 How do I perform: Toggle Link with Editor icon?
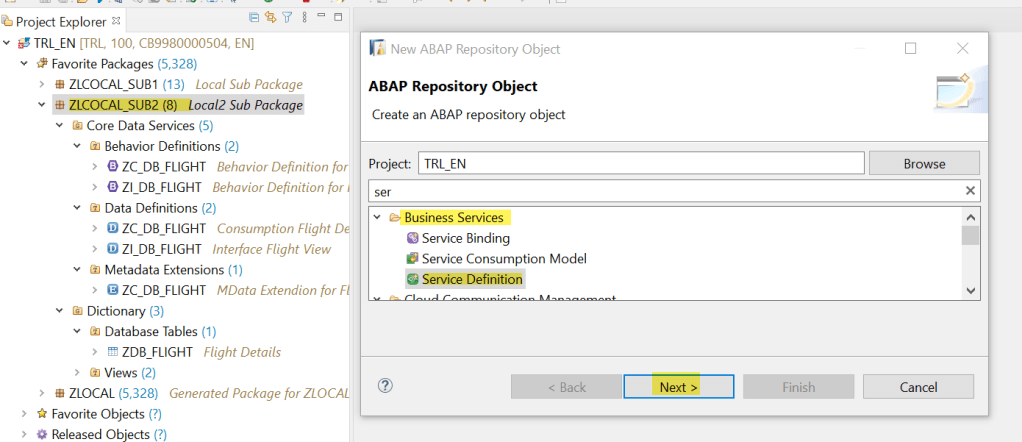tap(271, 17)
